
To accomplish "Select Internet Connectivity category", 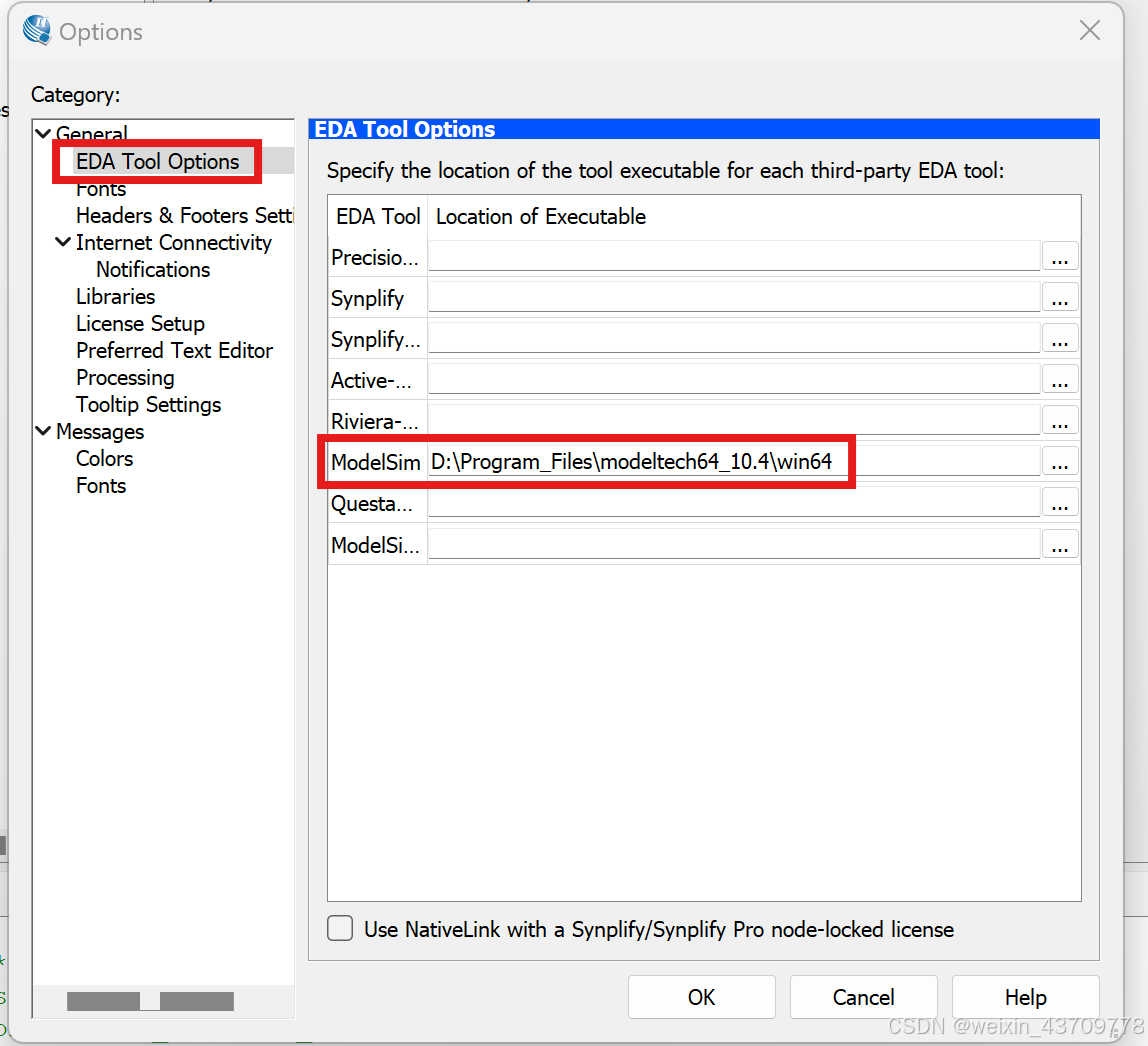I will coord(174,242).
